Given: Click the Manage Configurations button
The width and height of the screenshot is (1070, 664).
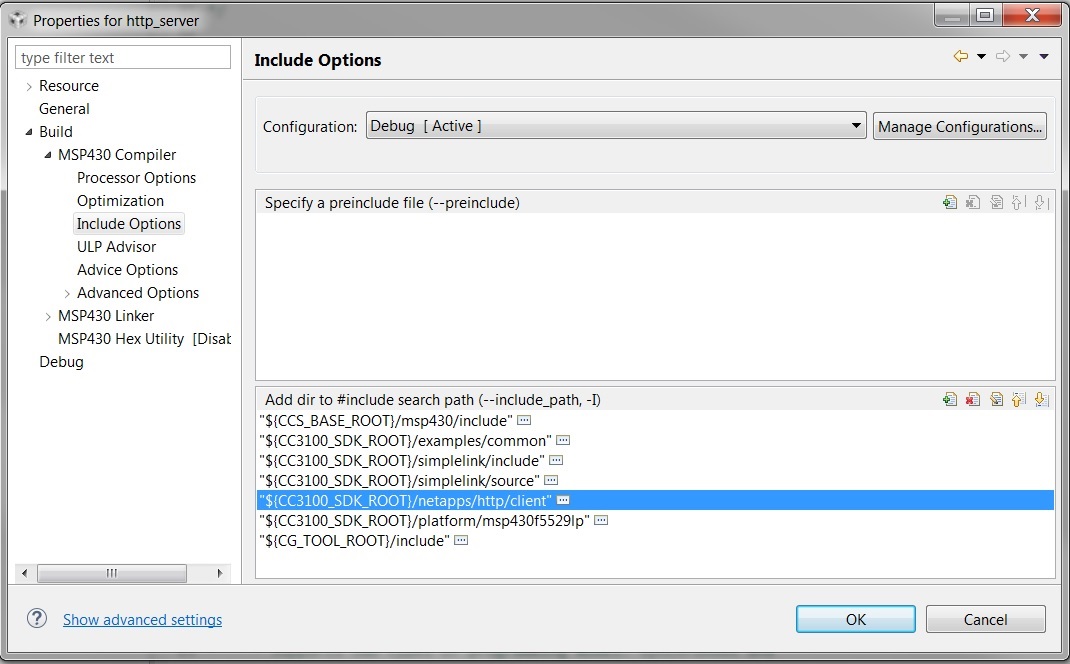Looking at the screenshot, I should [960, 126].
